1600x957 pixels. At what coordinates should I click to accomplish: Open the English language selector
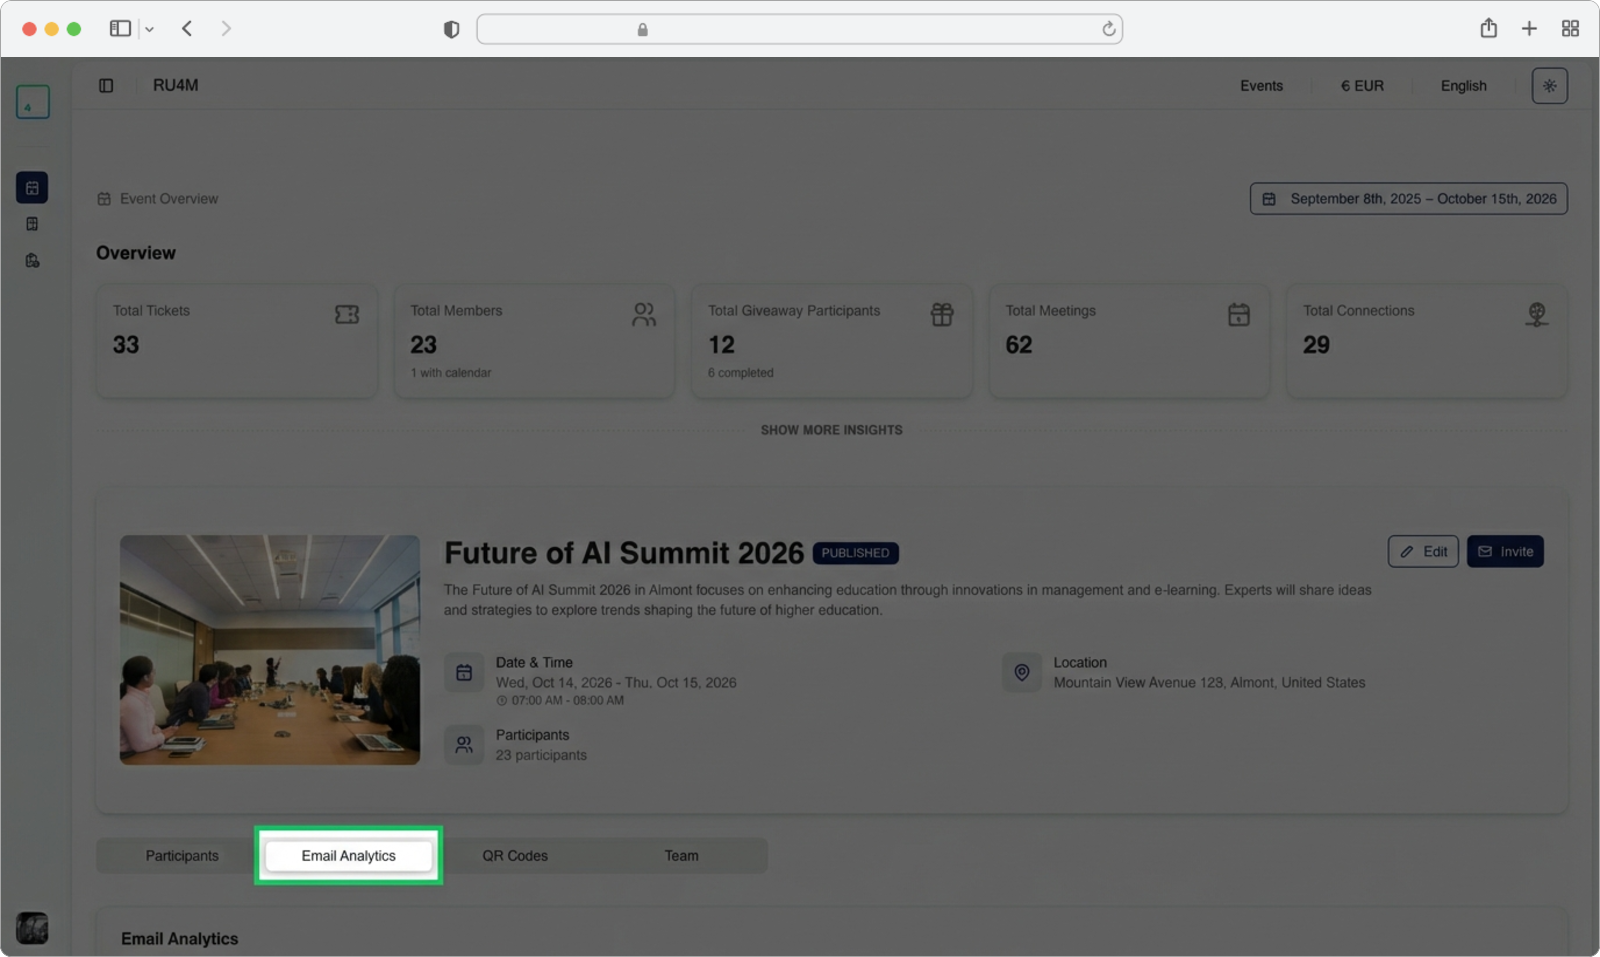click(1463, 86)
